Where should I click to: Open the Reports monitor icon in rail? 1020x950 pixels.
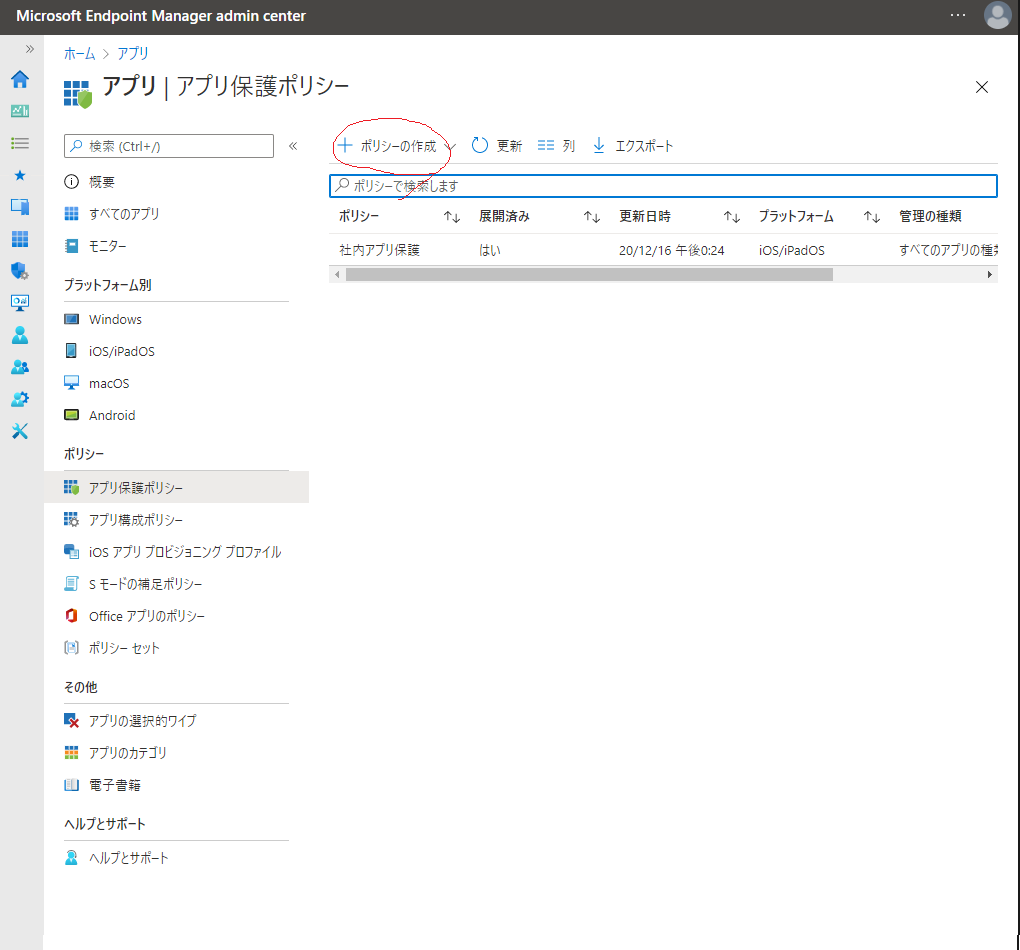(20, 303)
